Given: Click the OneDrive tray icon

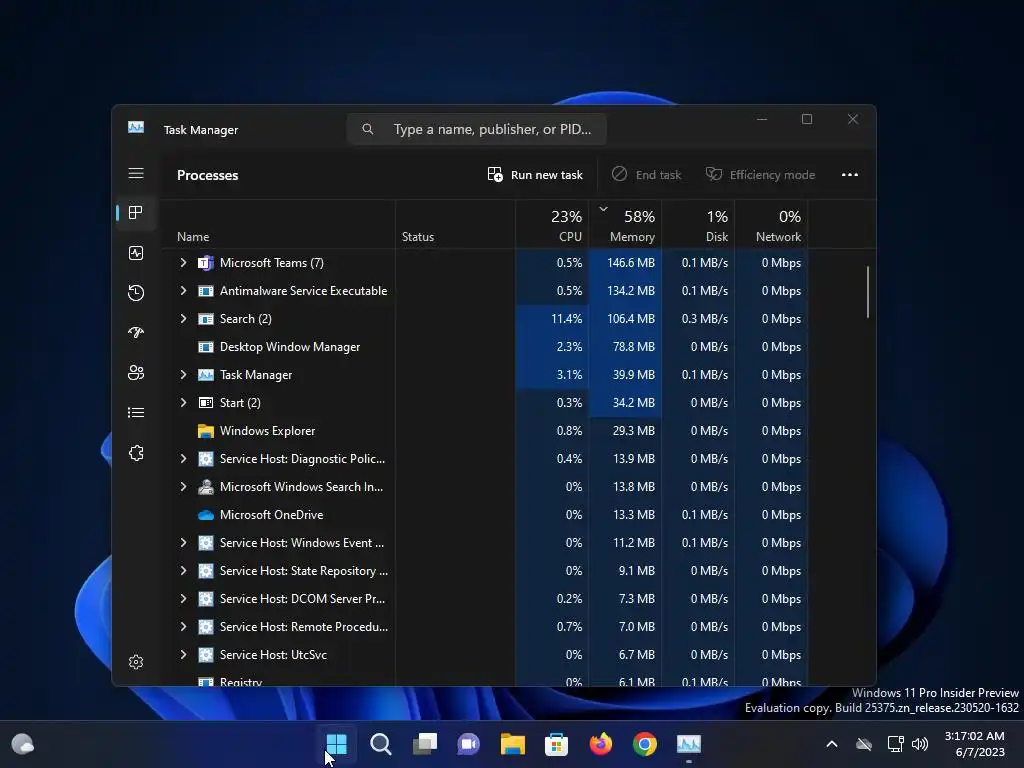Looking at the screenshot, I should click(864, 744).
